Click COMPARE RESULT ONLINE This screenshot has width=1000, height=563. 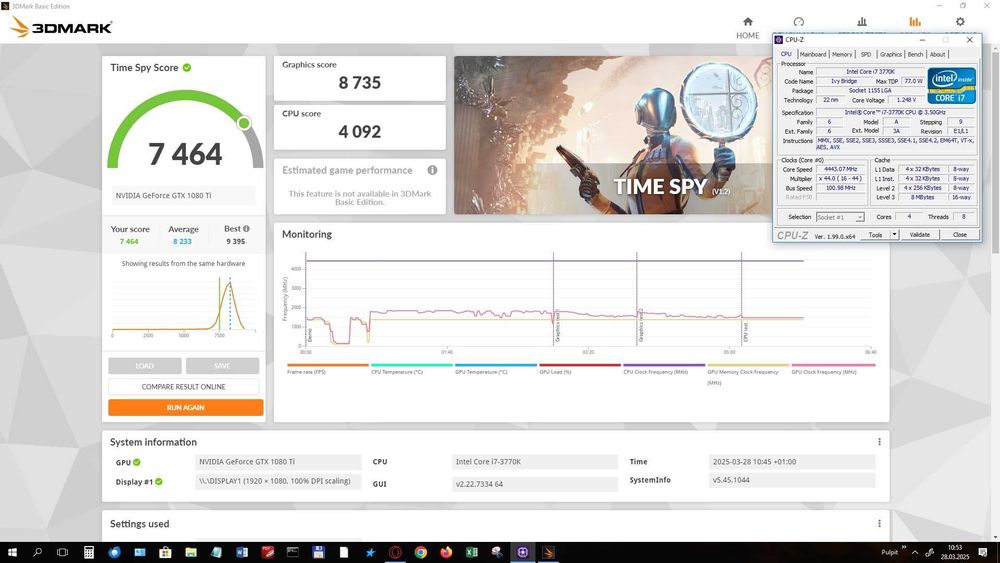coord(184,386)
